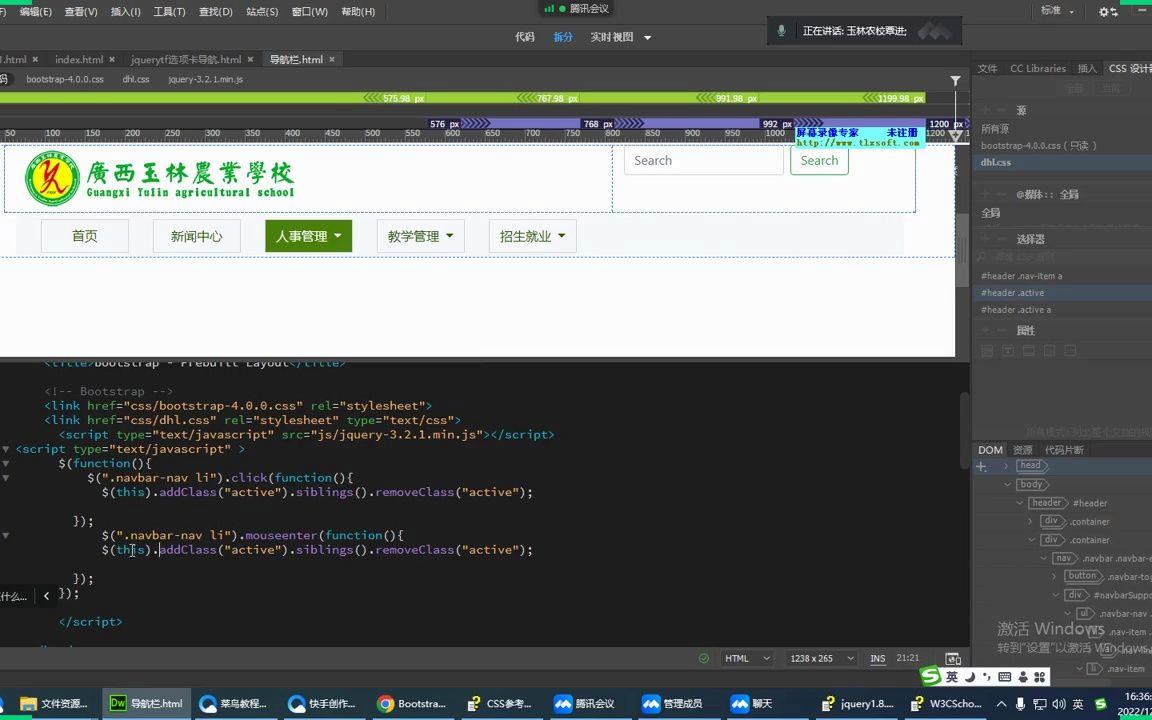The width and height of the screenshot is (1152, 720).
Task: Open related file dhl.css
Action: pyautogui.click(x=135, y=79)
